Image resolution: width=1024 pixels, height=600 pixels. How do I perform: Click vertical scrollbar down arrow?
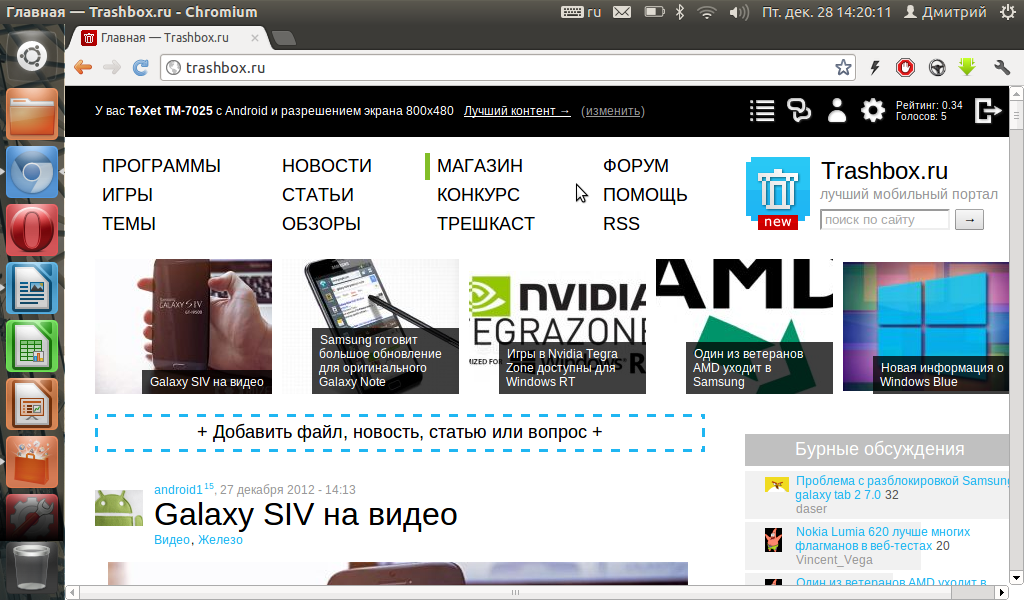(1016, 578)
